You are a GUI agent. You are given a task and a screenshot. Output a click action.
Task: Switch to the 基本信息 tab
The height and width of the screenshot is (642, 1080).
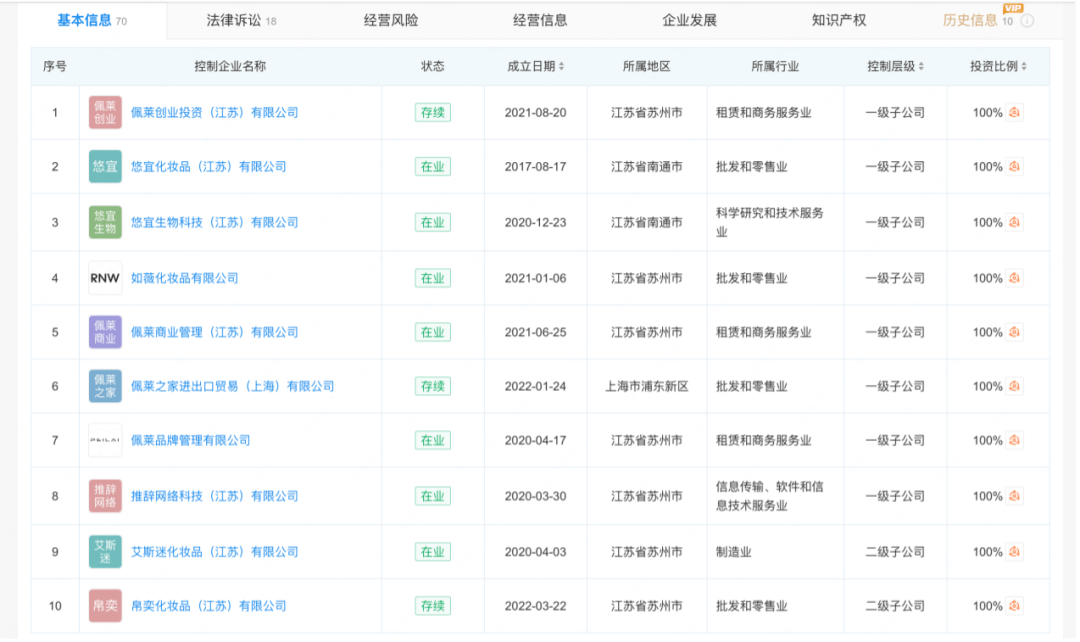coord(92,21)
